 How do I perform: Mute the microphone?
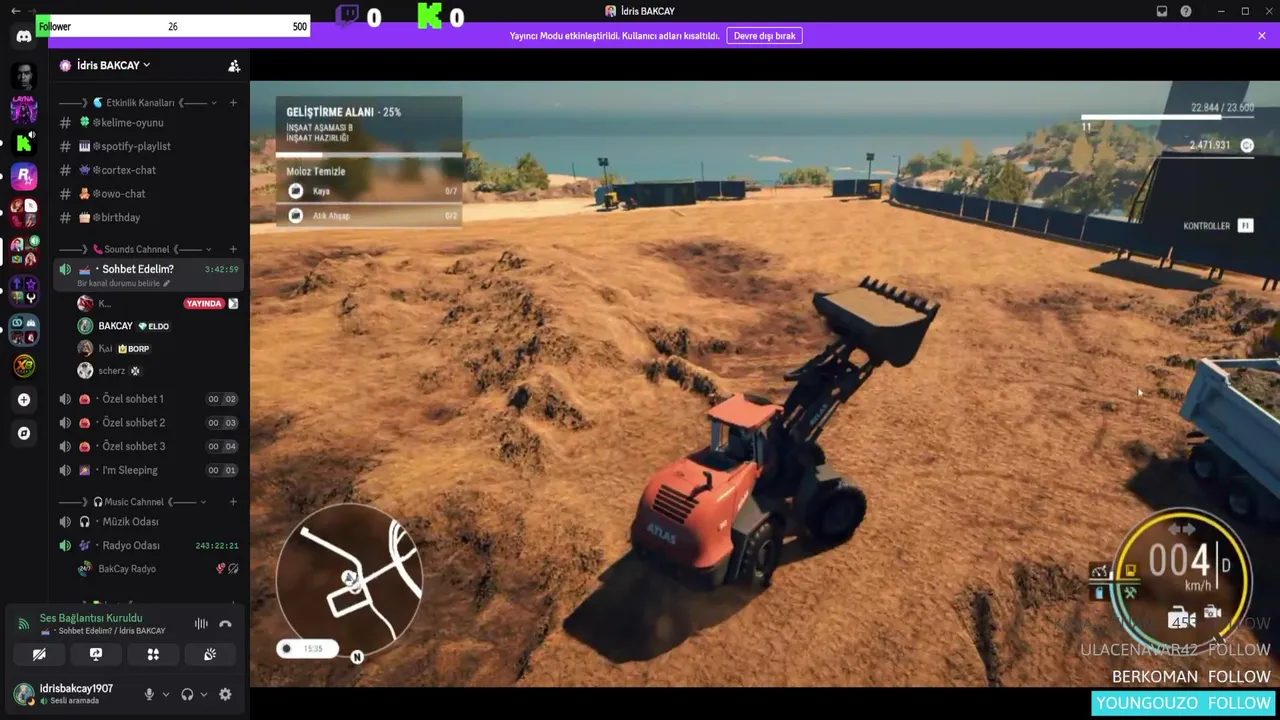click(149, 694)
